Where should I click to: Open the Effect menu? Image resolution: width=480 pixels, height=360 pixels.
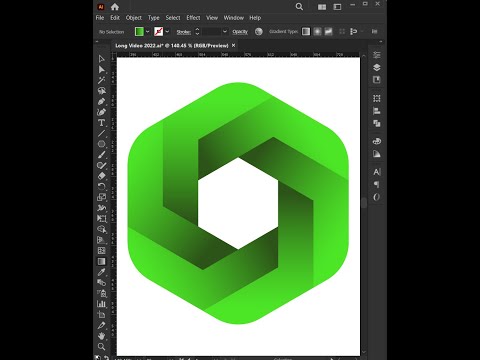click(193, 18)
